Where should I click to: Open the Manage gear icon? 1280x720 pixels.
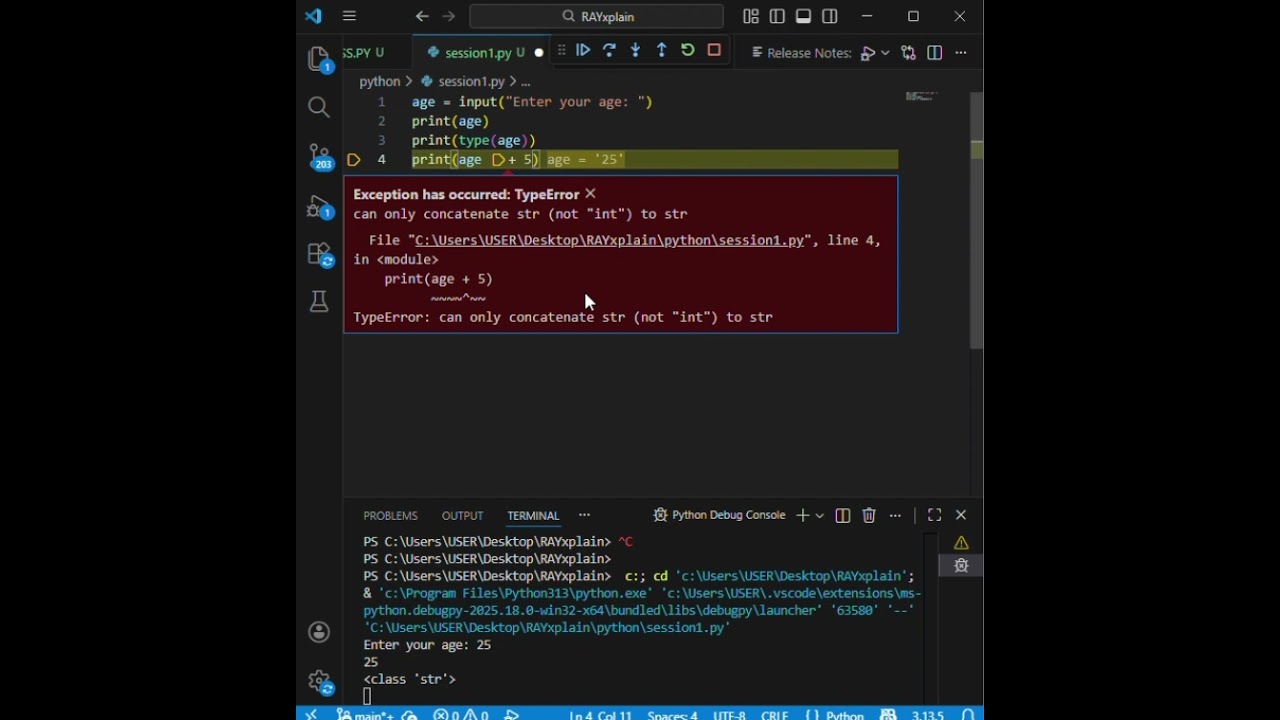pos(319,682)
